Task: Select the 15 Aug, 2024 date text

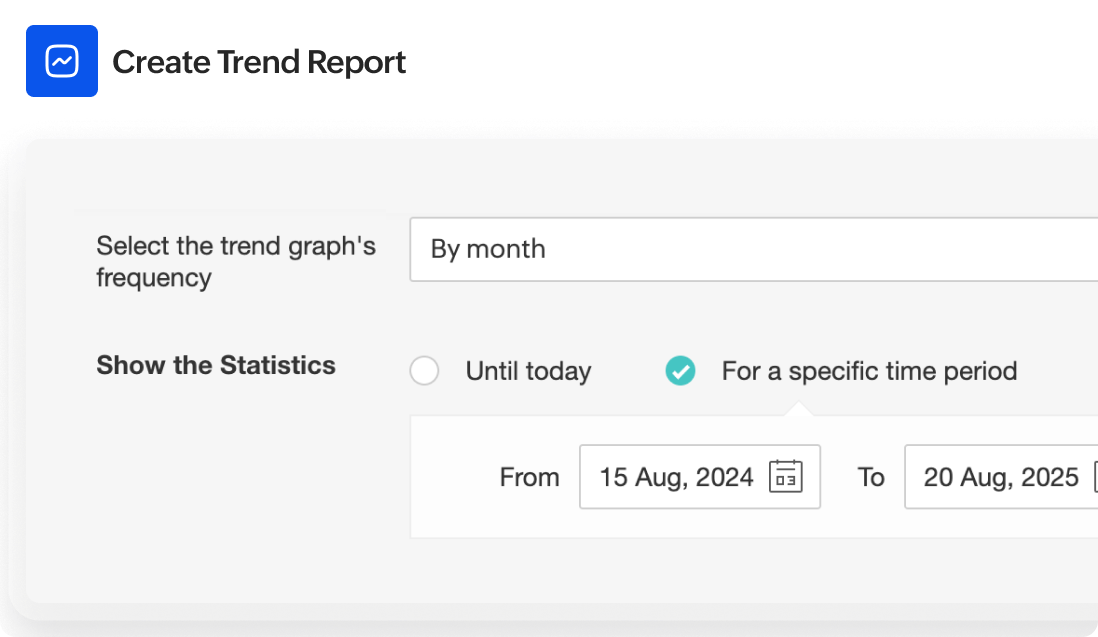Action: (676, 477)
